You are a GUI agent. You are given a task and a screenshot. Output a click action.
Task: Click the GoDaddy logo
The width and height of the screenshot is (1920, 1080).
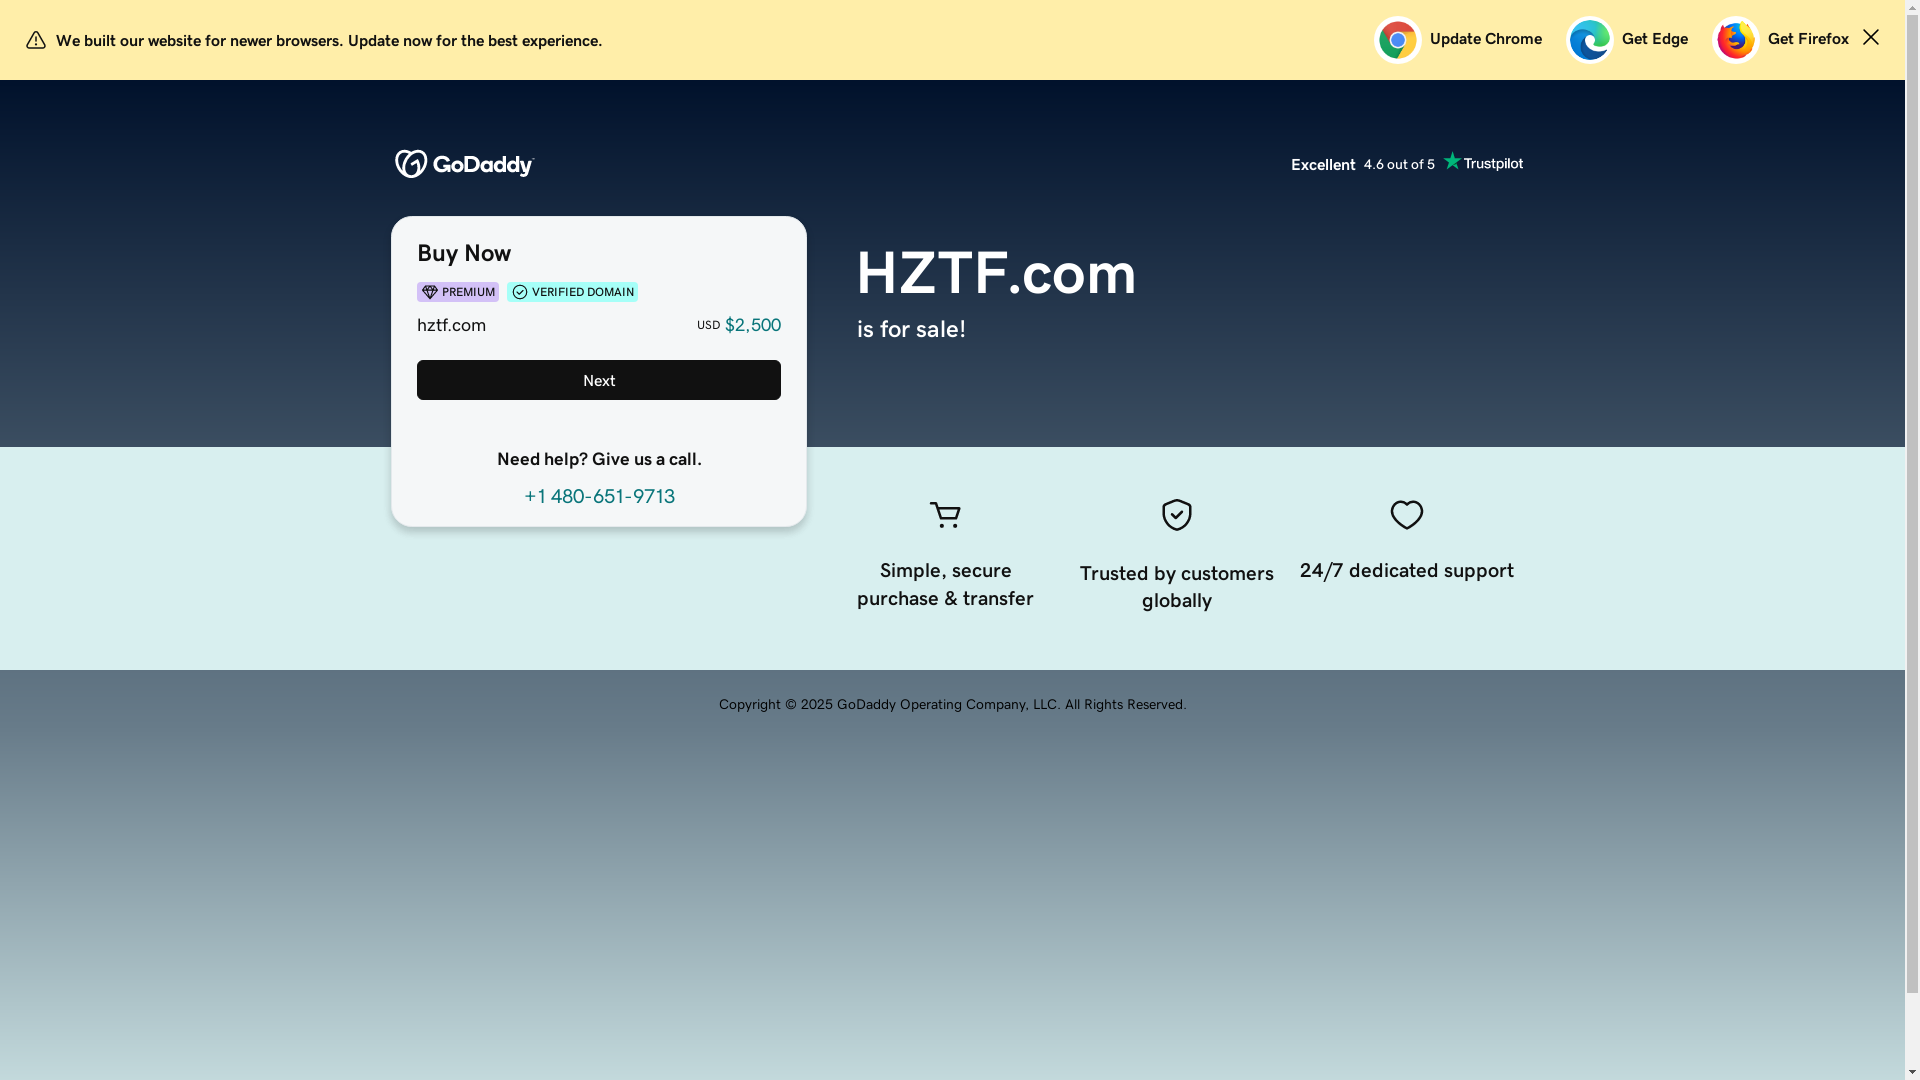464,164
